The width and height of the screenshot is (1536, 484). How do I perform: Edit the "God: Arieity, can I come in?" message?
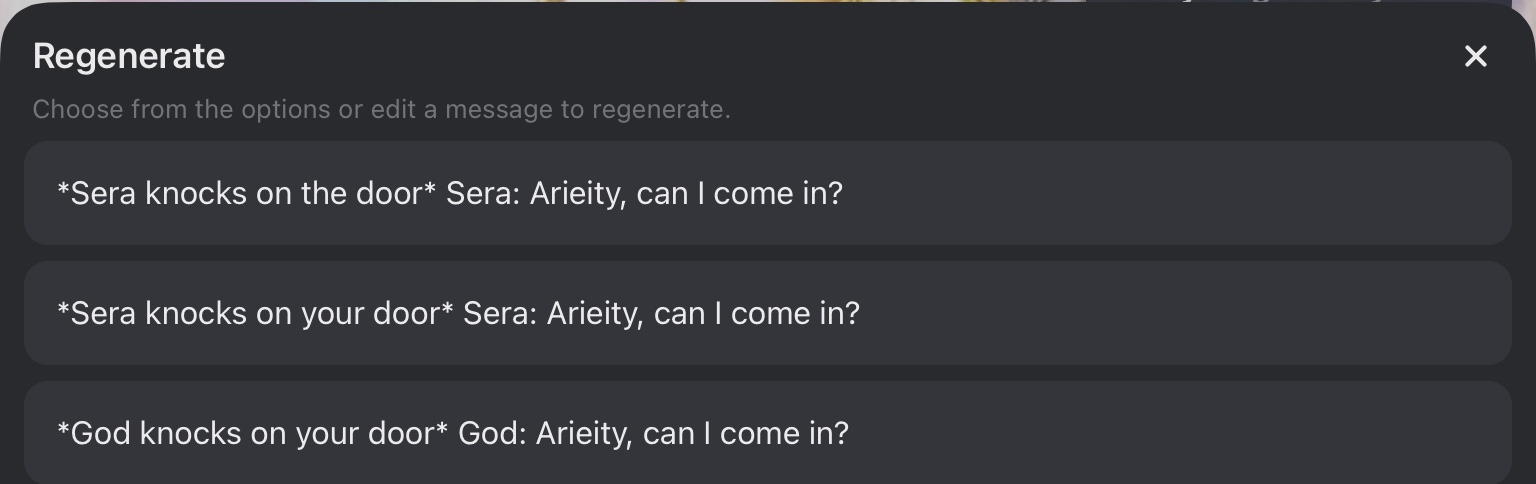[653, 433]
